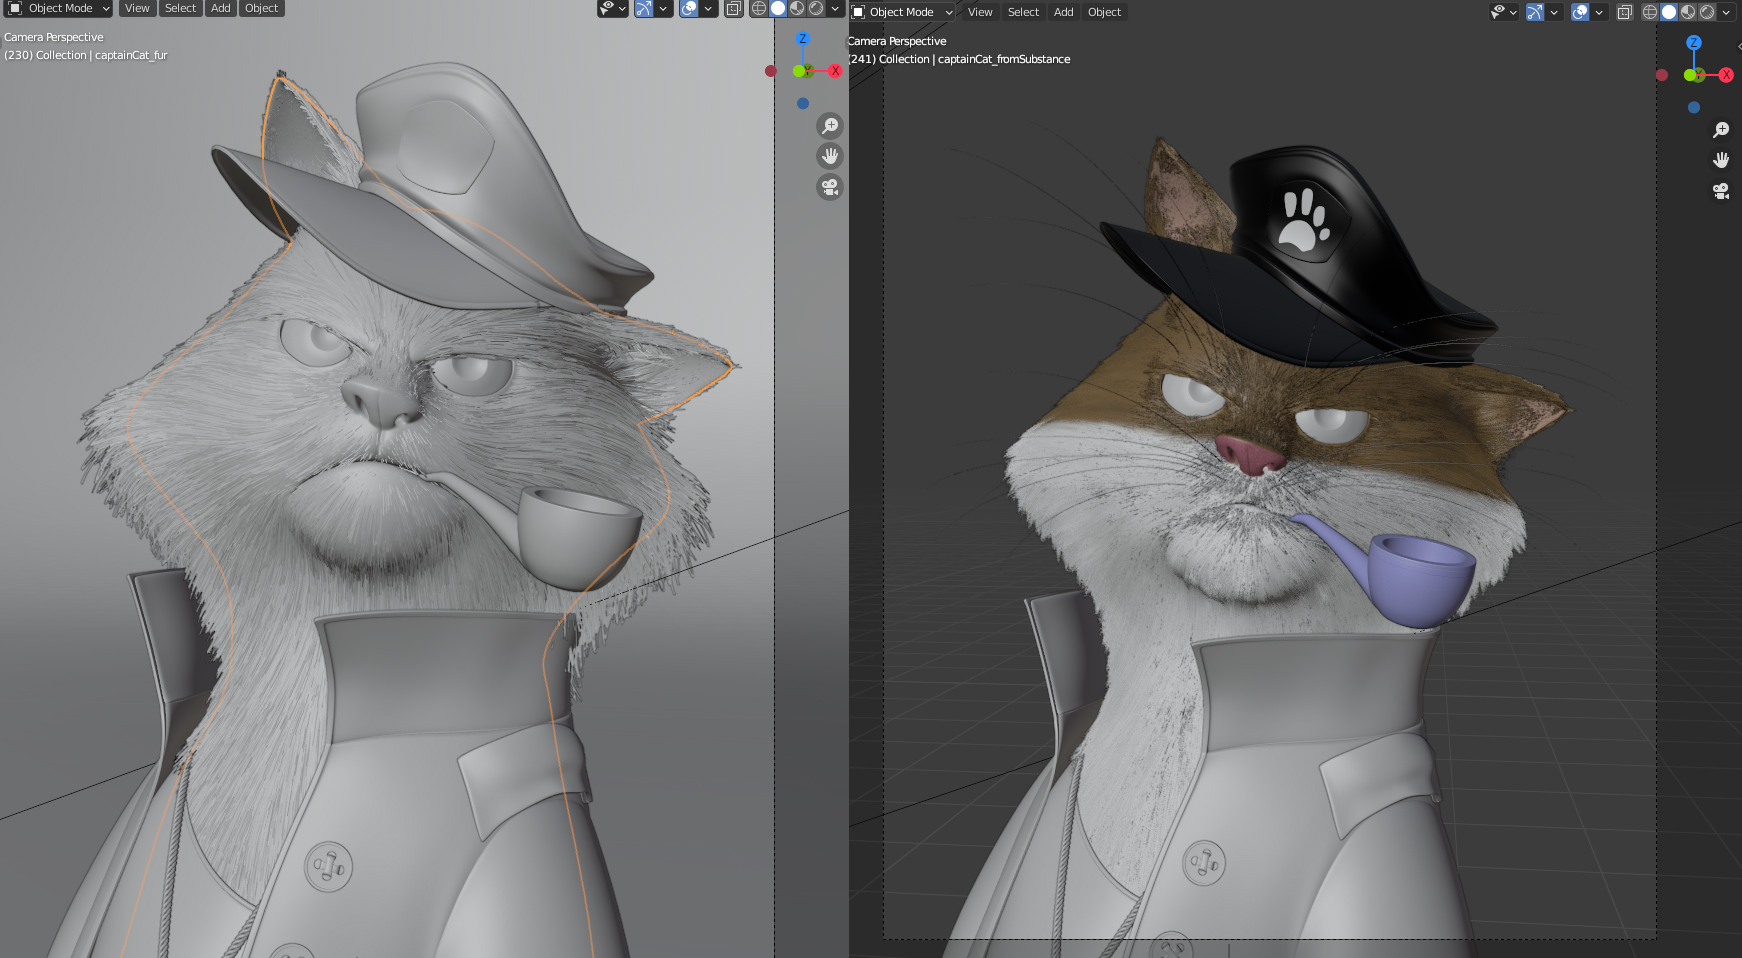Click Z axis on right viewport gizmo
The height and width of the screenshot is (958, 1742).
click(x=1693, y=43)
